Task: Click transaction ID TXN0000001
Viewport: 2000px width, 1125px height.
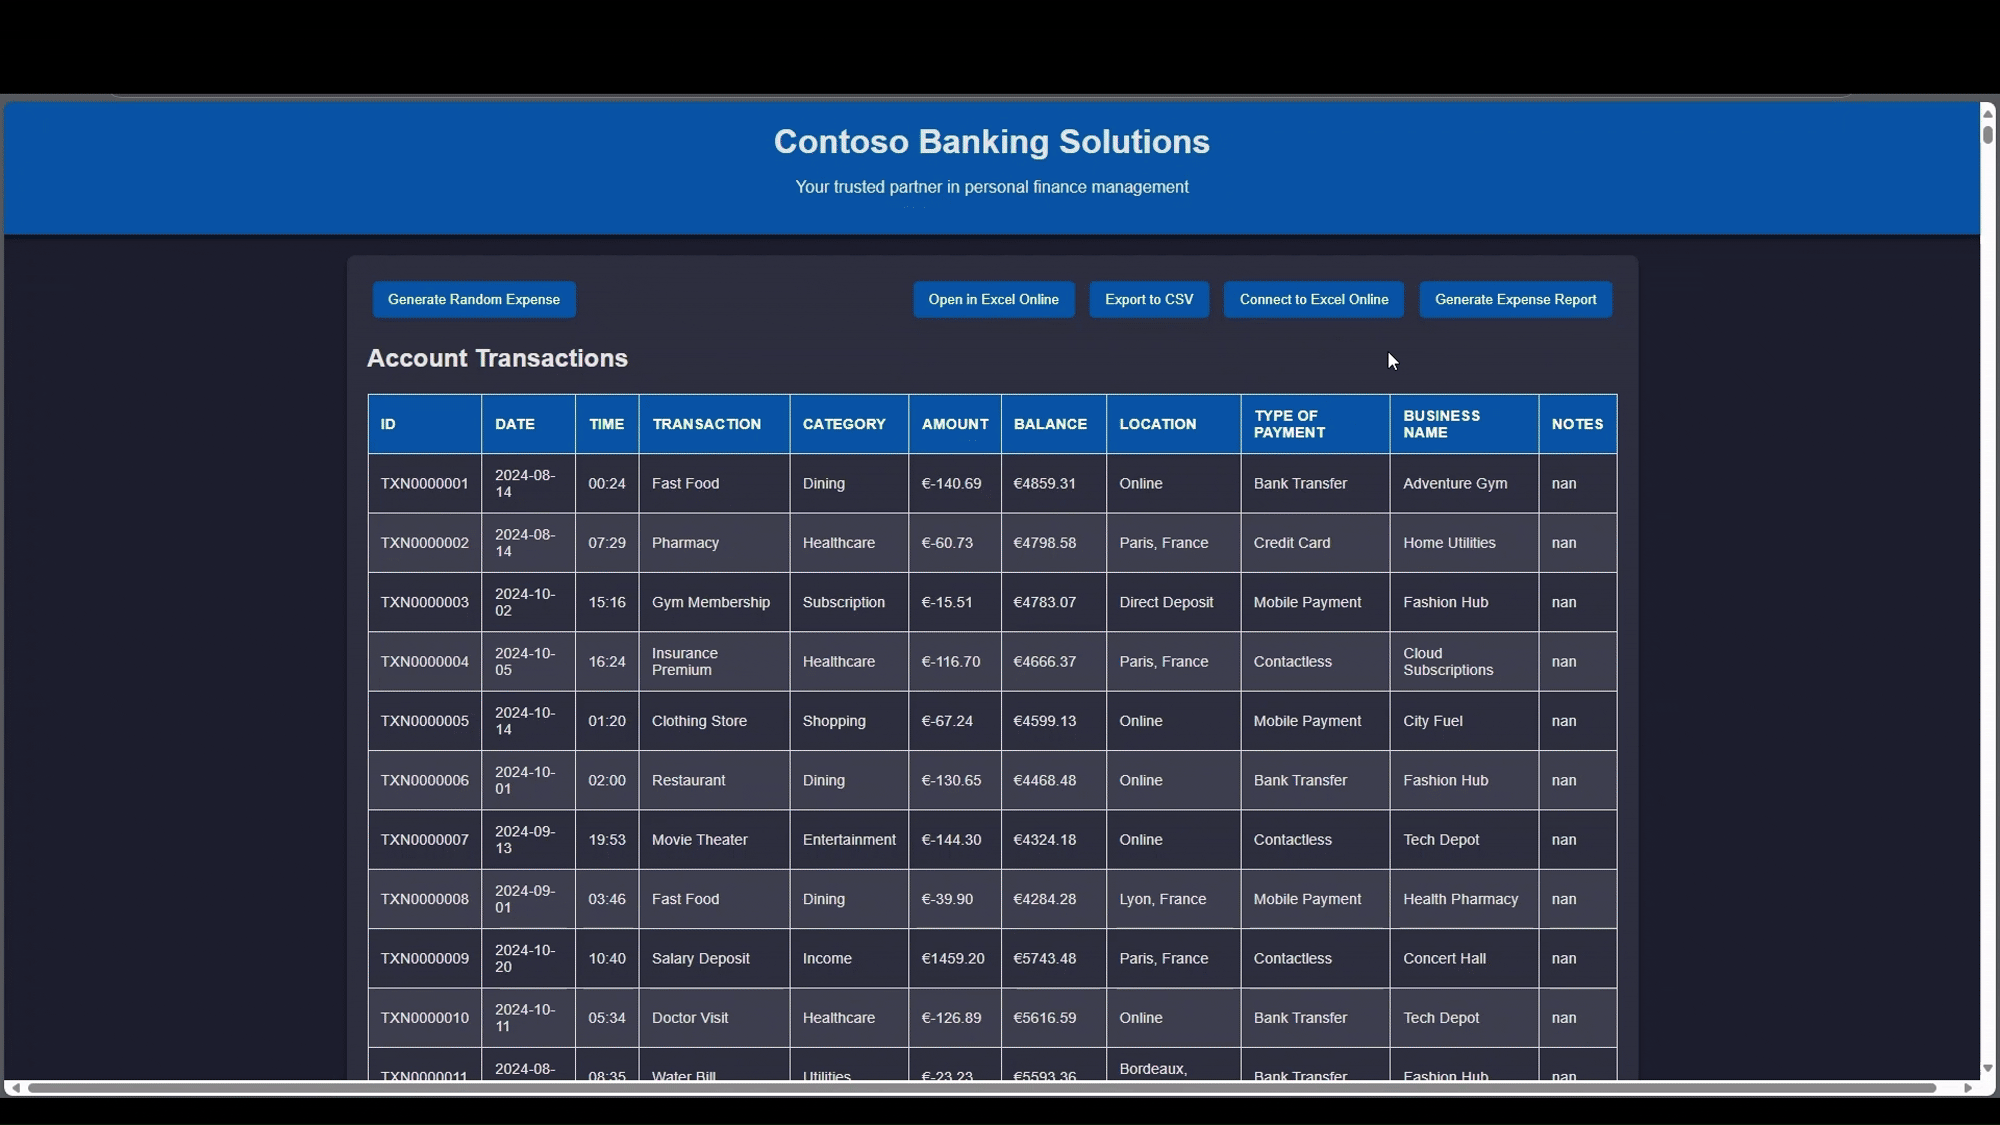Action: coord(424,483)
